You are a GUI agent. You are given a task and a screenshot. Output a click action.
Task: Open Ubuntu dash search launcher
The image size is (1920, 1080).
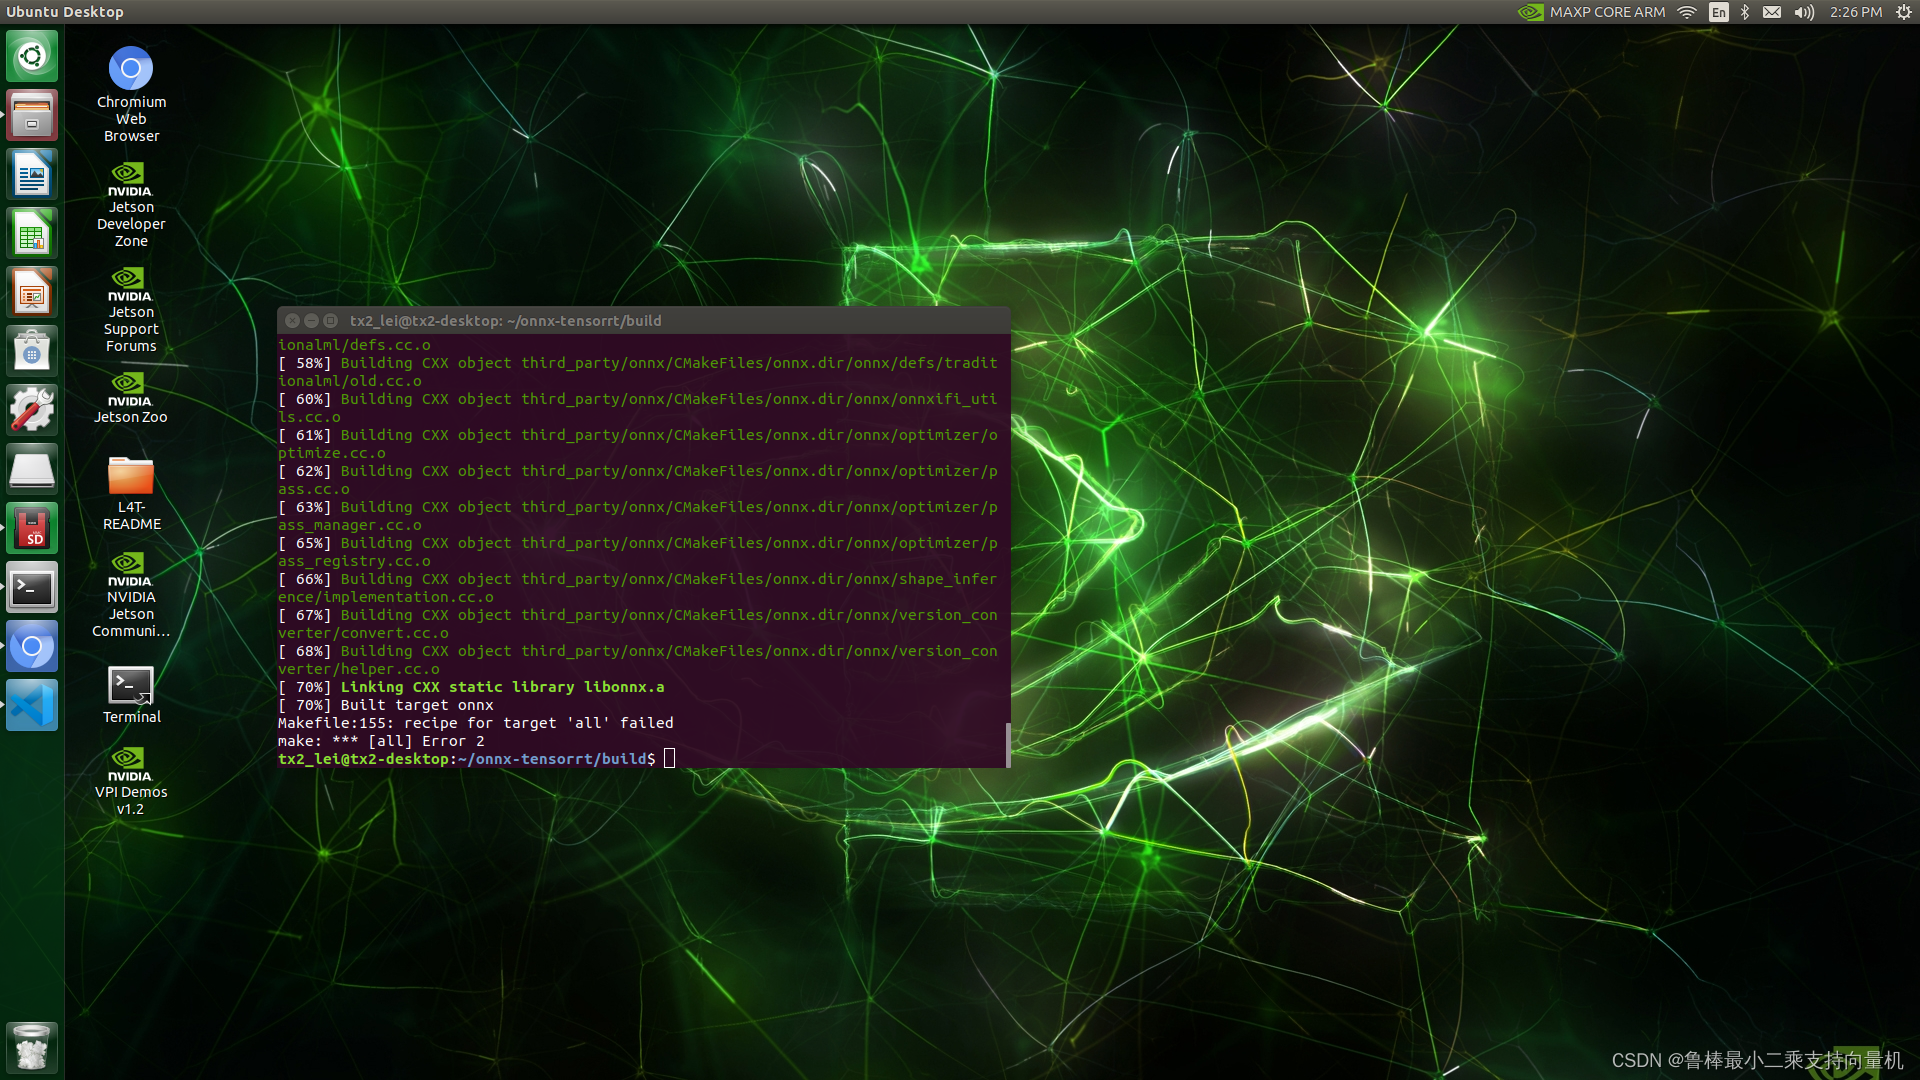pyautogui.click(x=32, y=56)
